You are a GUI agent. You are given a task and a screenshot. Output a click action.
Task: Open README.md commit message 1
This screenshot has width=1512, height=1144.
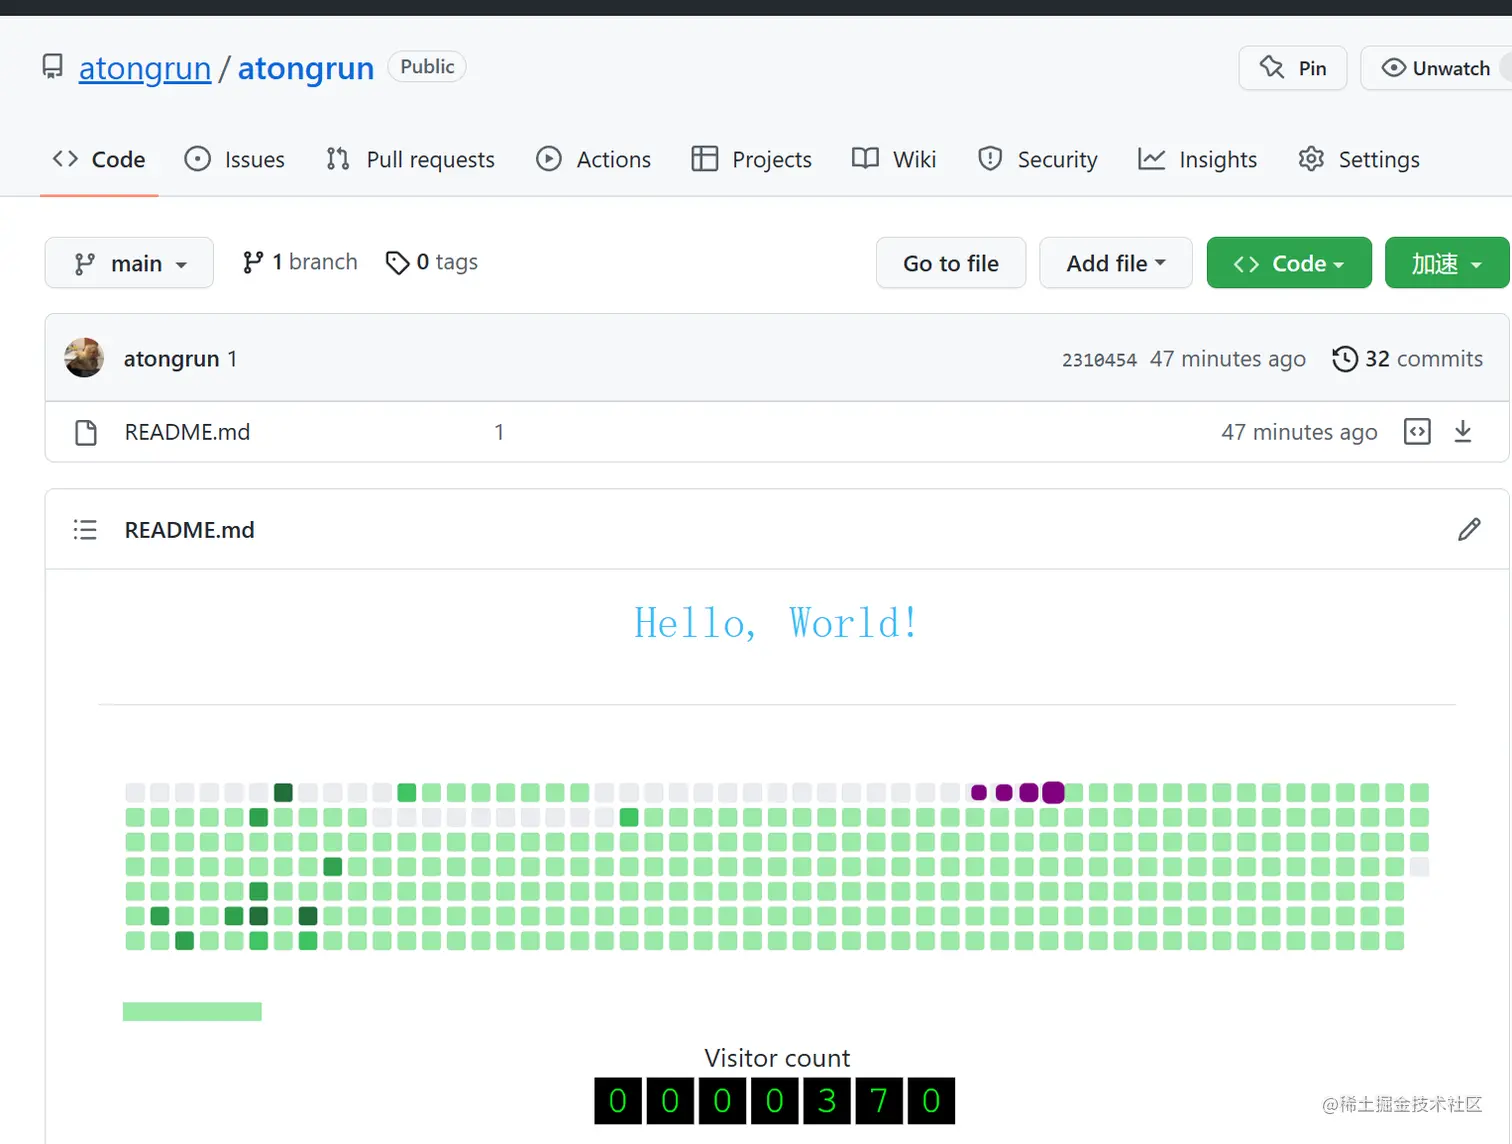[499, 432]
